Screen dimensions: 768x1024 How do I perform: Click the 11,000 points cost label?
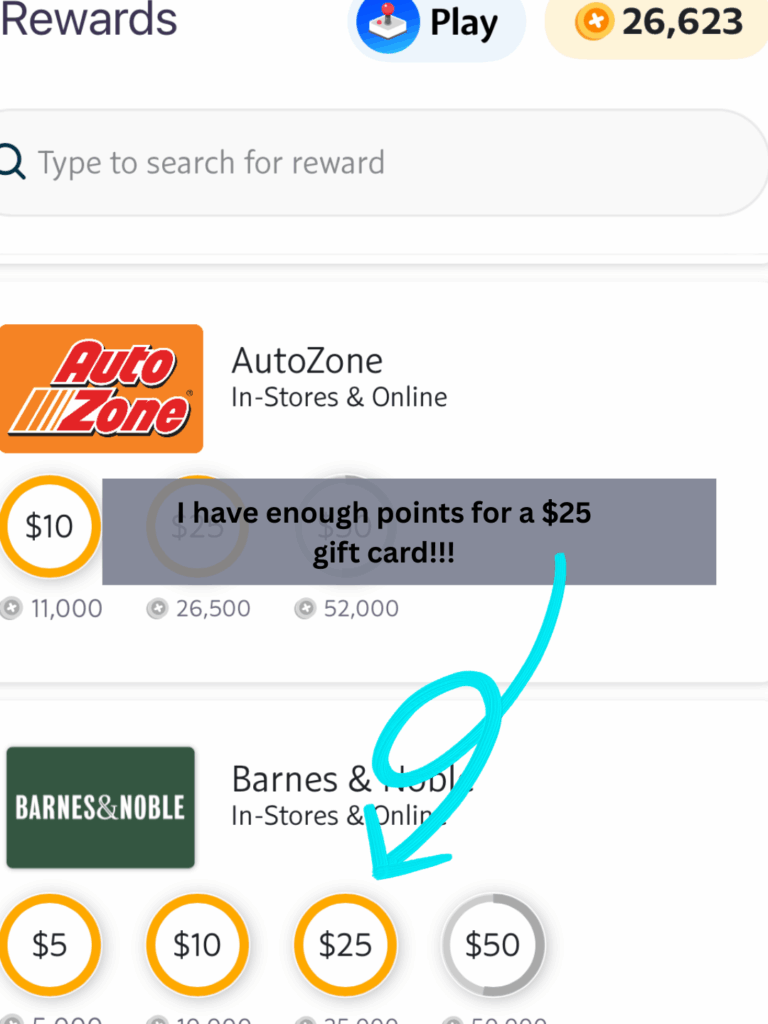(65, 608)
